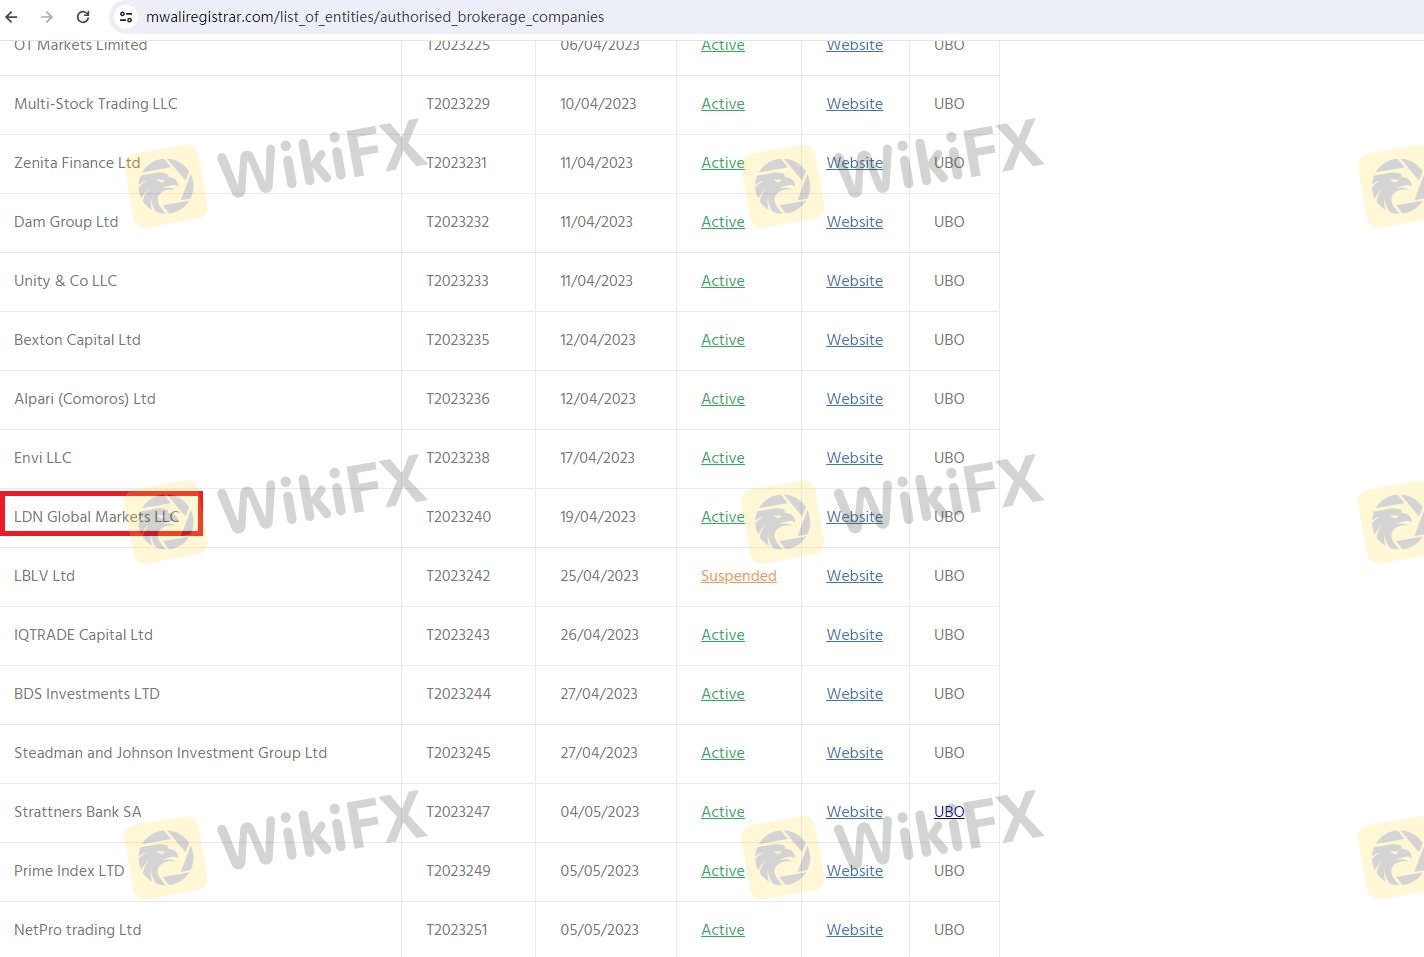Click the browser forward arrow

(x=47, y=17)
